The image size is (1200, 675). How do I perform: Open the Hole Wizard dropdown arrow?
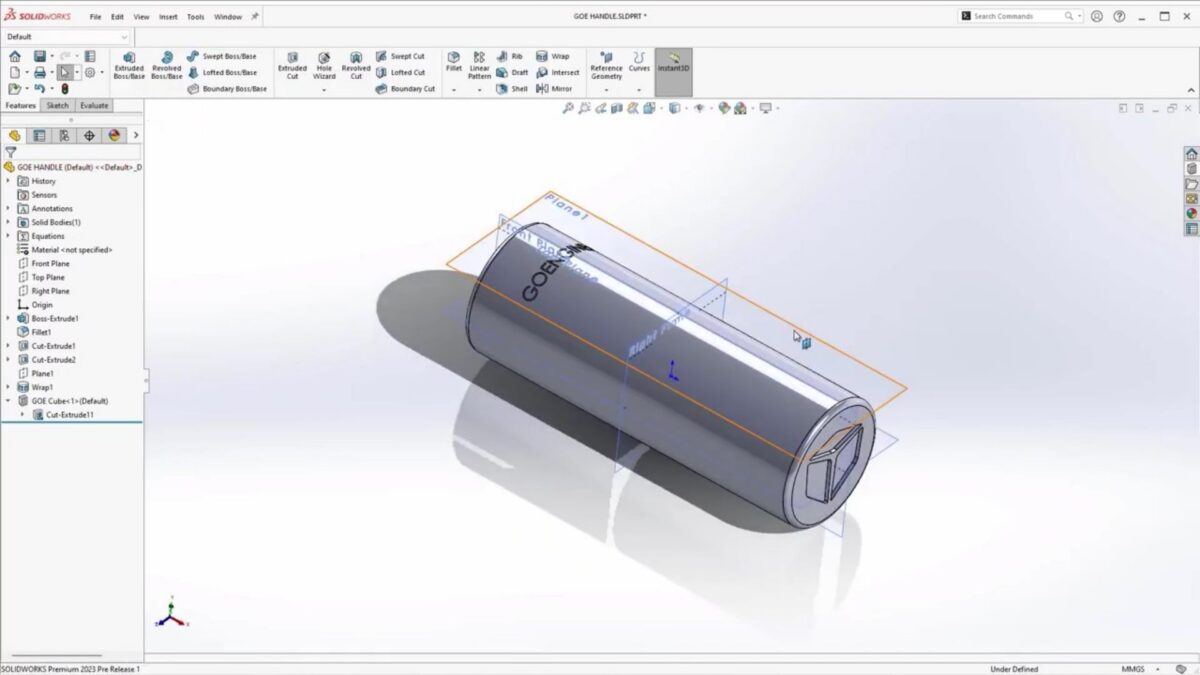tap(324, 91)
